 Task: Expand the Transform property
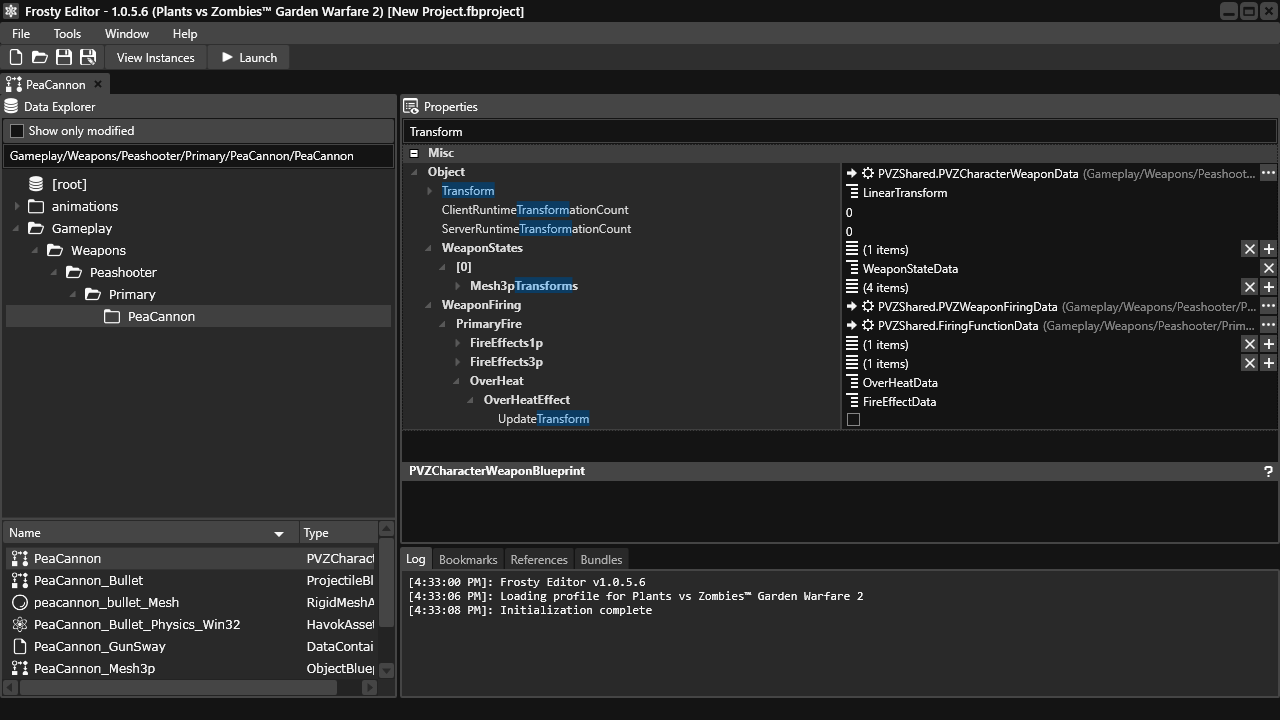point(430,191)
